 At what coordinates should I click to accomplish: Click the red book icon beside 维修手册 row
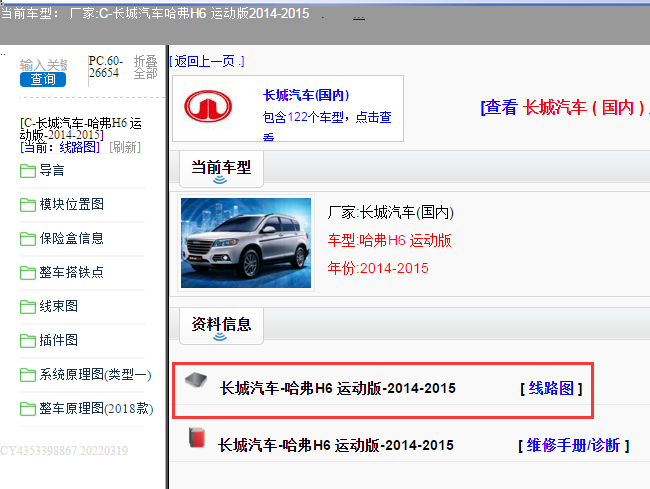[x=197, y=437]
